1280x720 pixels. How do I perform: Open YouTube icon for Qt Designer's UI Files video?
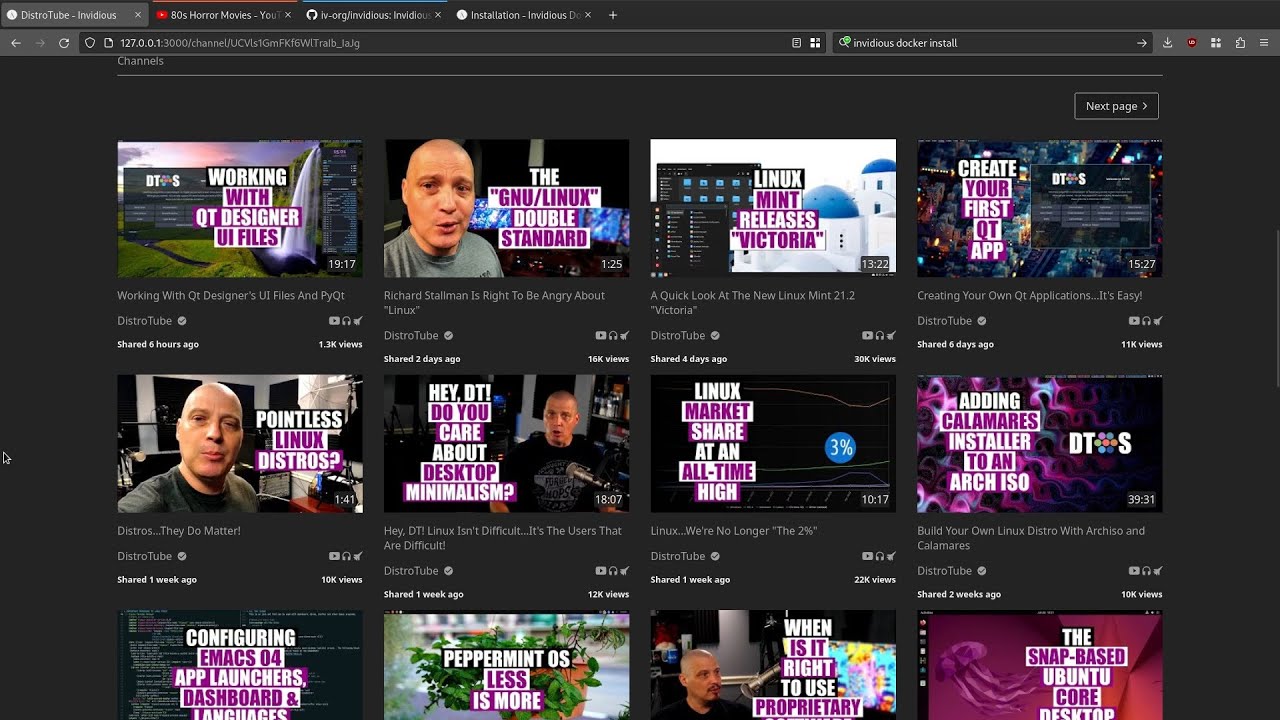334,321
